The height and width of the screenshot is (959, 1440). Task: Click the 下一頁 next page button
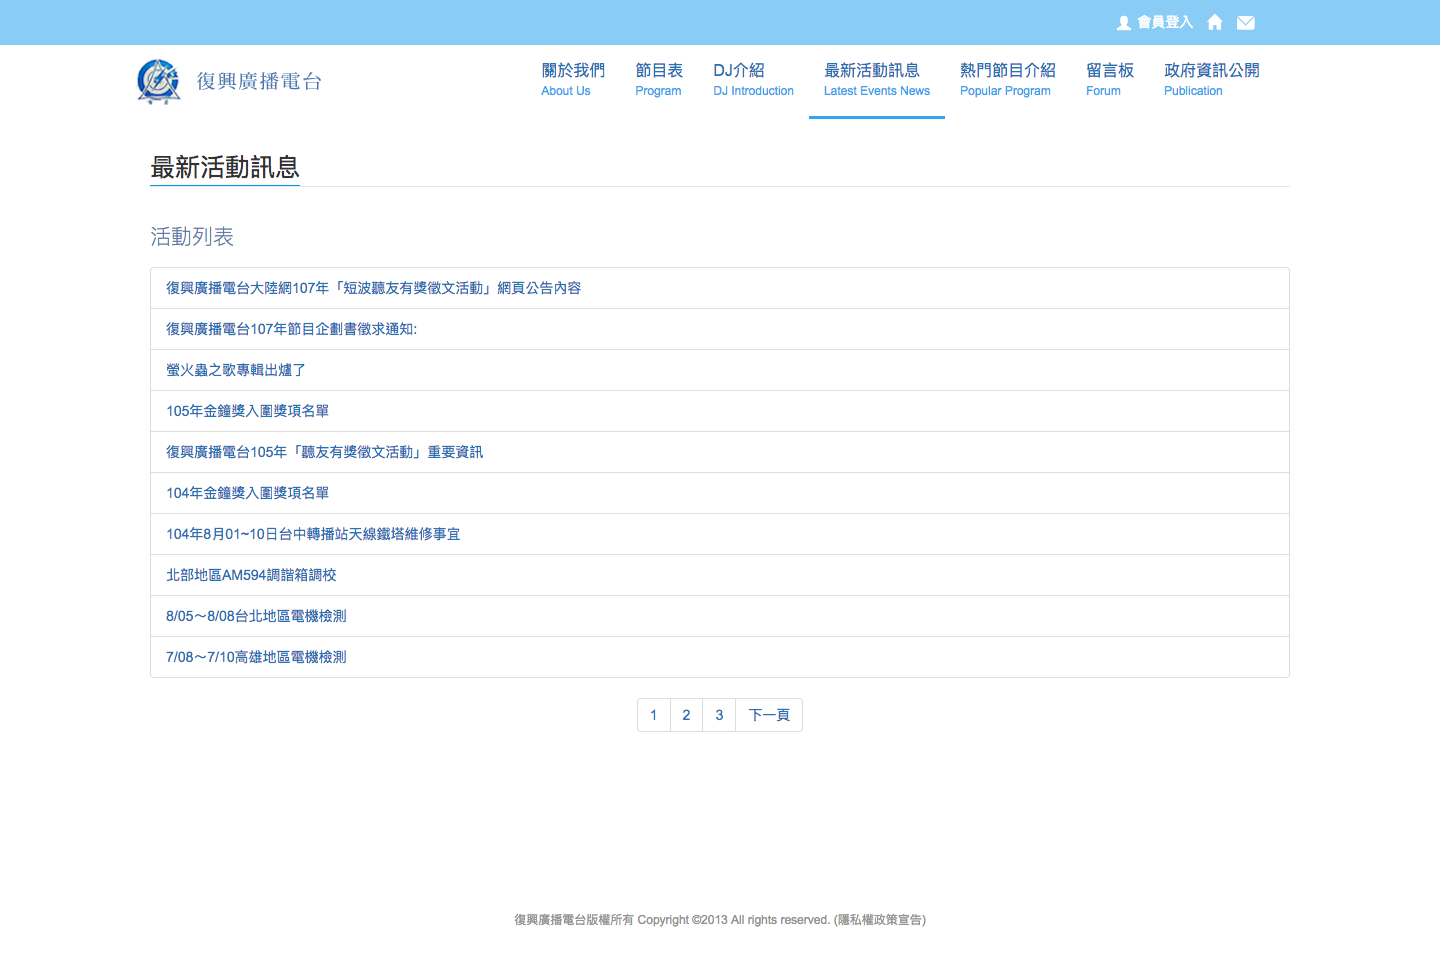coord(769,715)
